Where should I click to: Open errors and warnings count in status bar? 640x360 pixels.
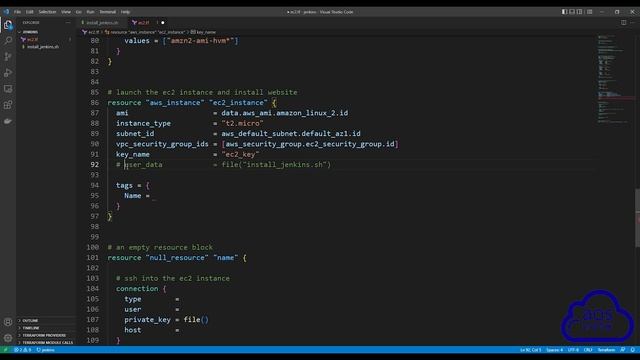[x=22, y=350]
